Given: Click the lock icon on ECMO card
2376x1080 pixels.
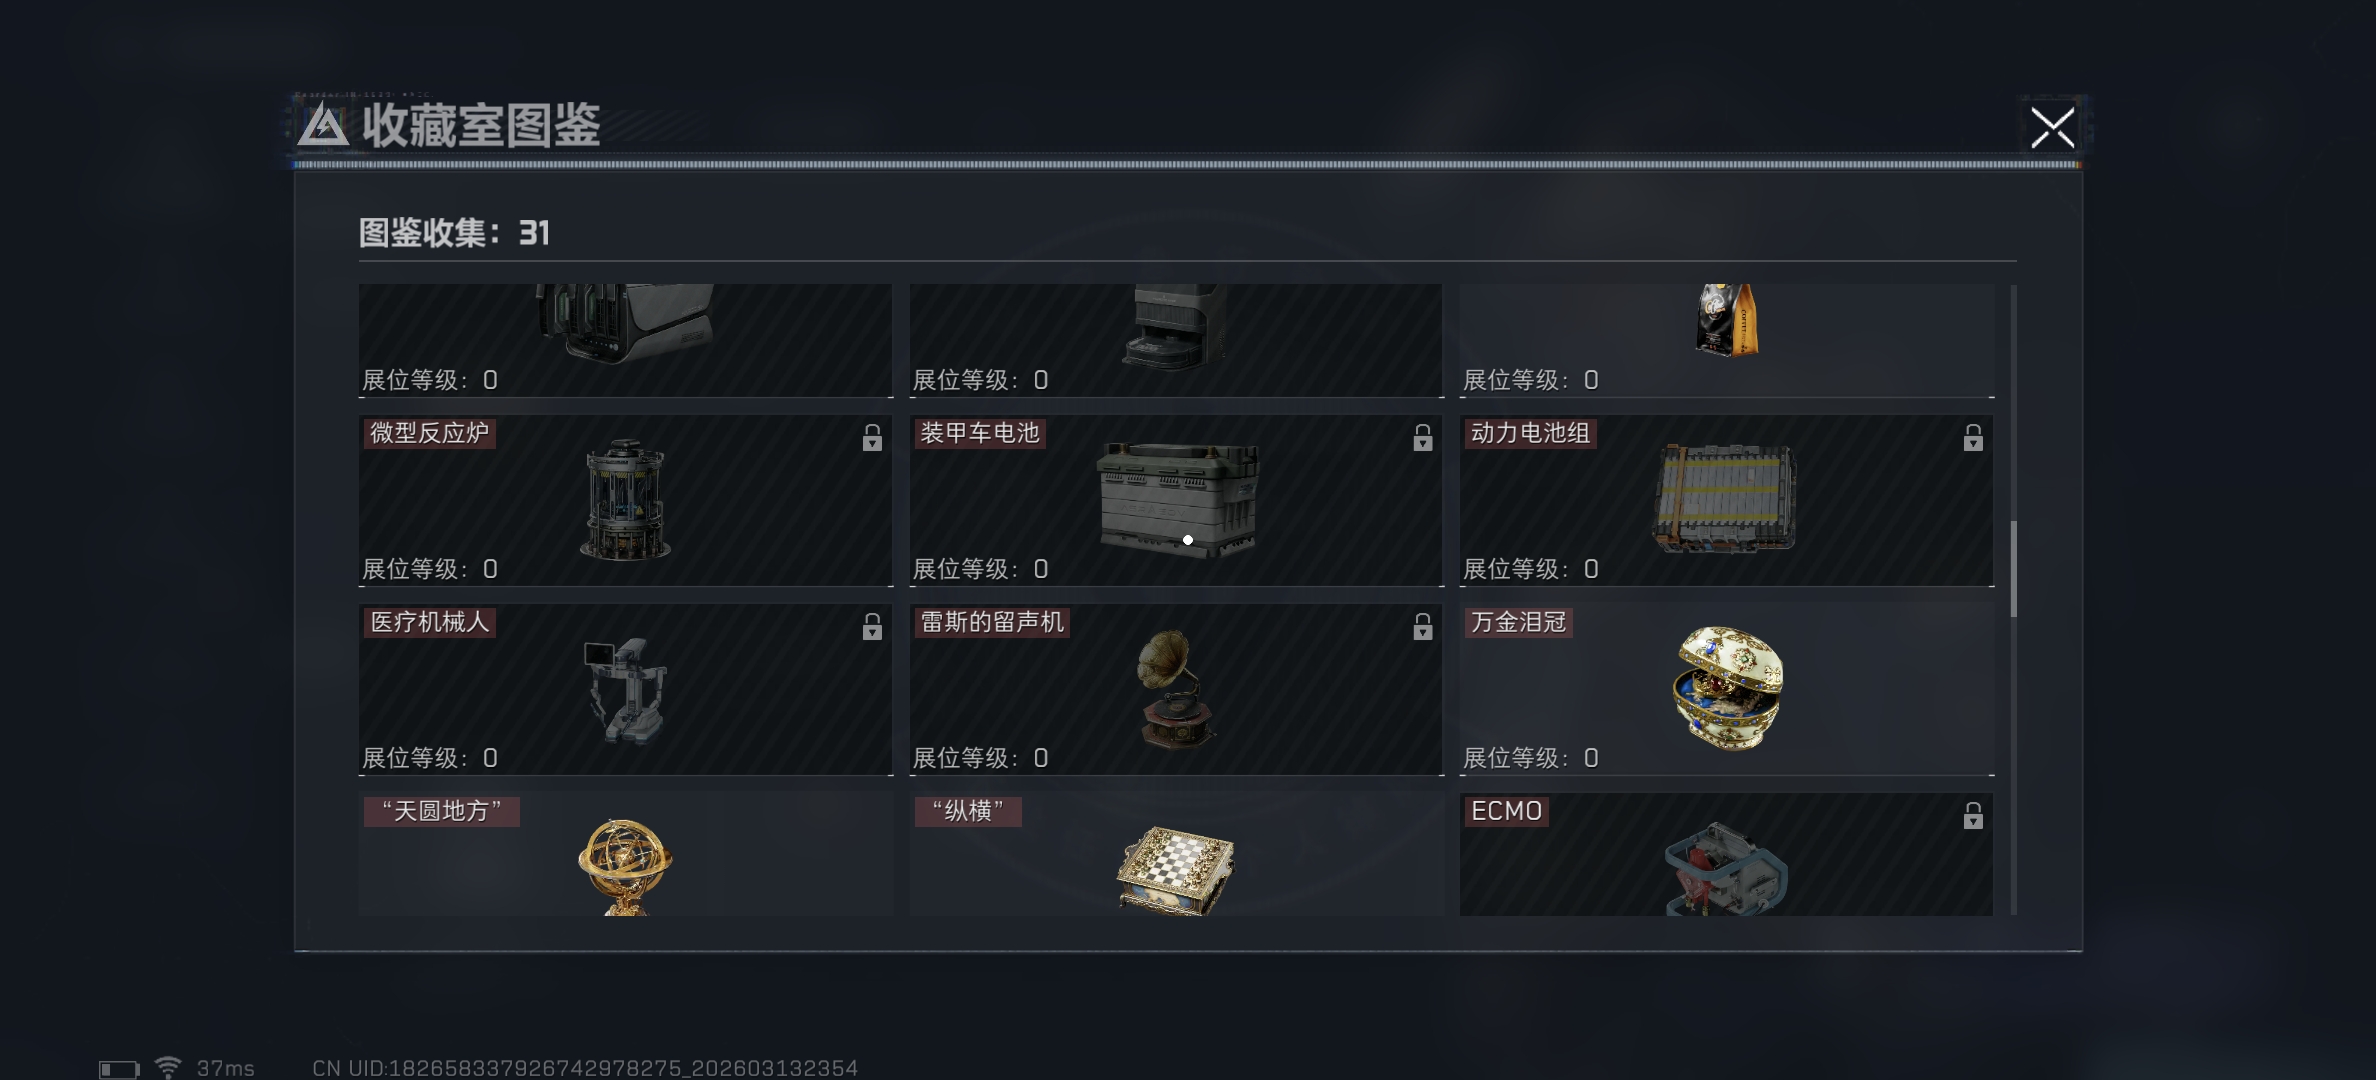Looking at the screenshot, I should [x=1972, y=816].
